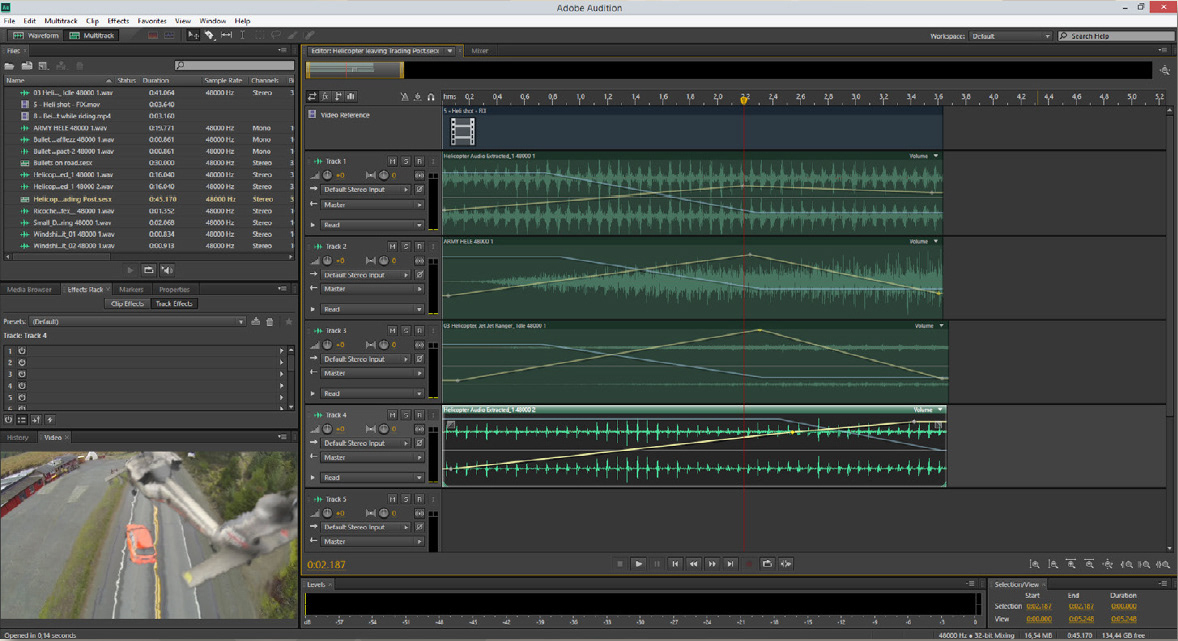Image resolution: width=1178 pixels, height=641 pixels.
Task: Click Selection Start time value
Action: pos(1039,606)
